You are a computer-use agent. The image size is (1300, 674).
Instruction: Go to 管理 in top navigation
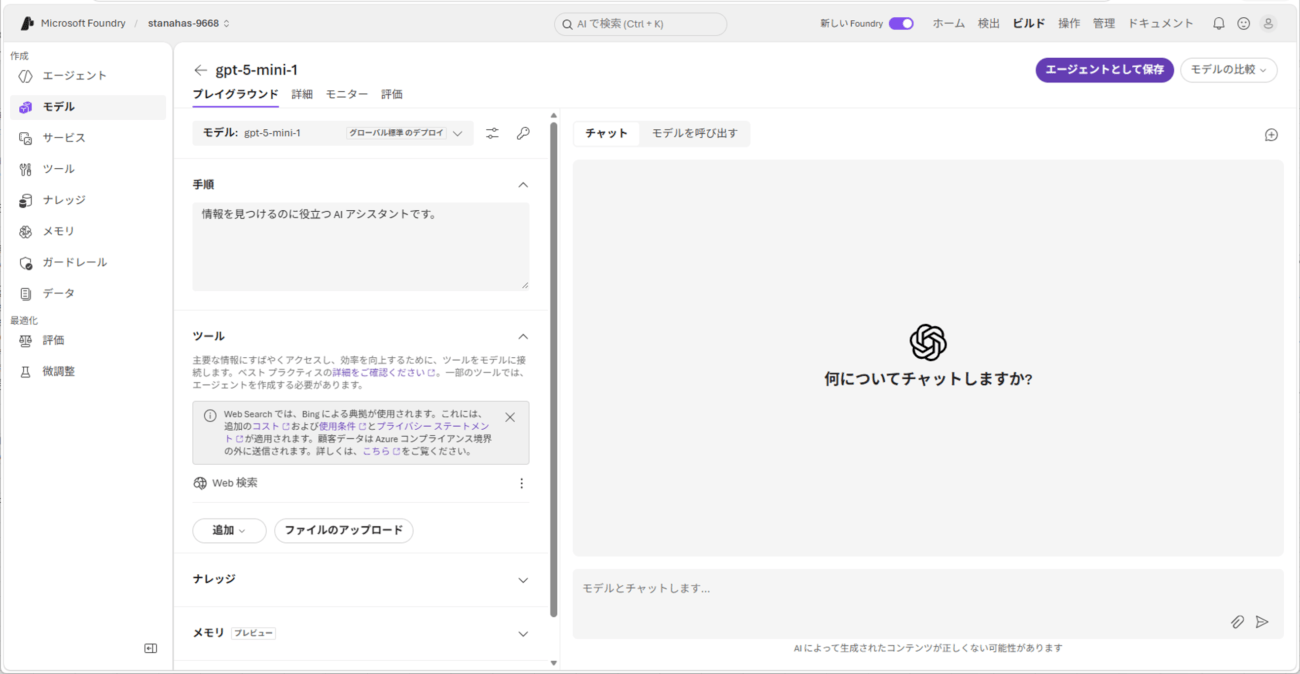click(x=1104, y=23)
